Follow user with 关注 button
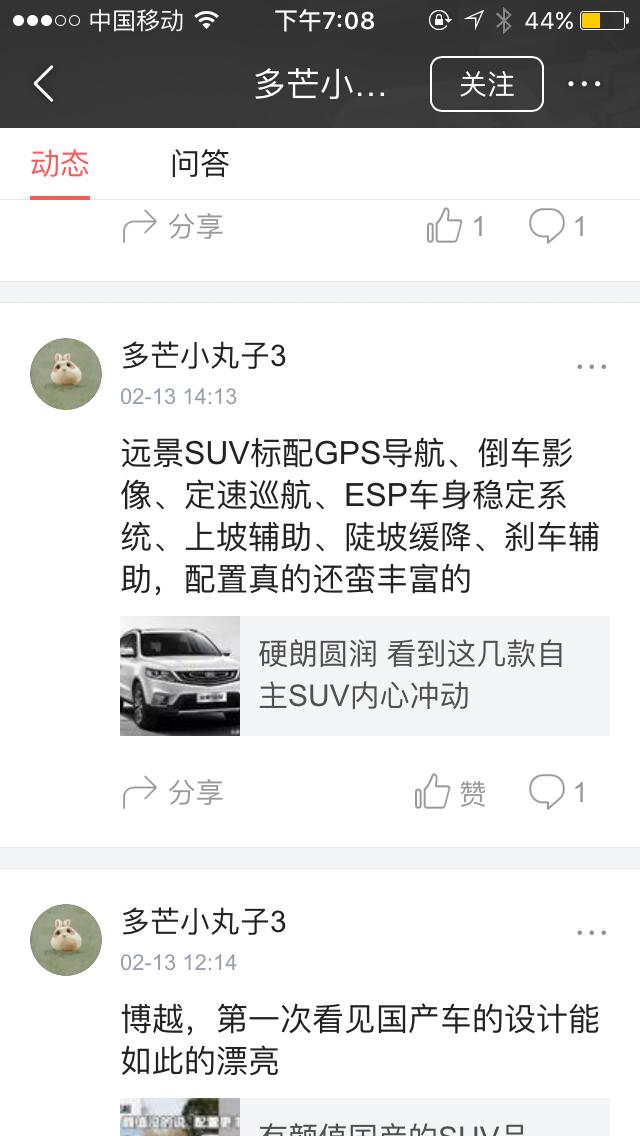The image size is (640, 1136). pyautogui.click(x=487, y=84)
